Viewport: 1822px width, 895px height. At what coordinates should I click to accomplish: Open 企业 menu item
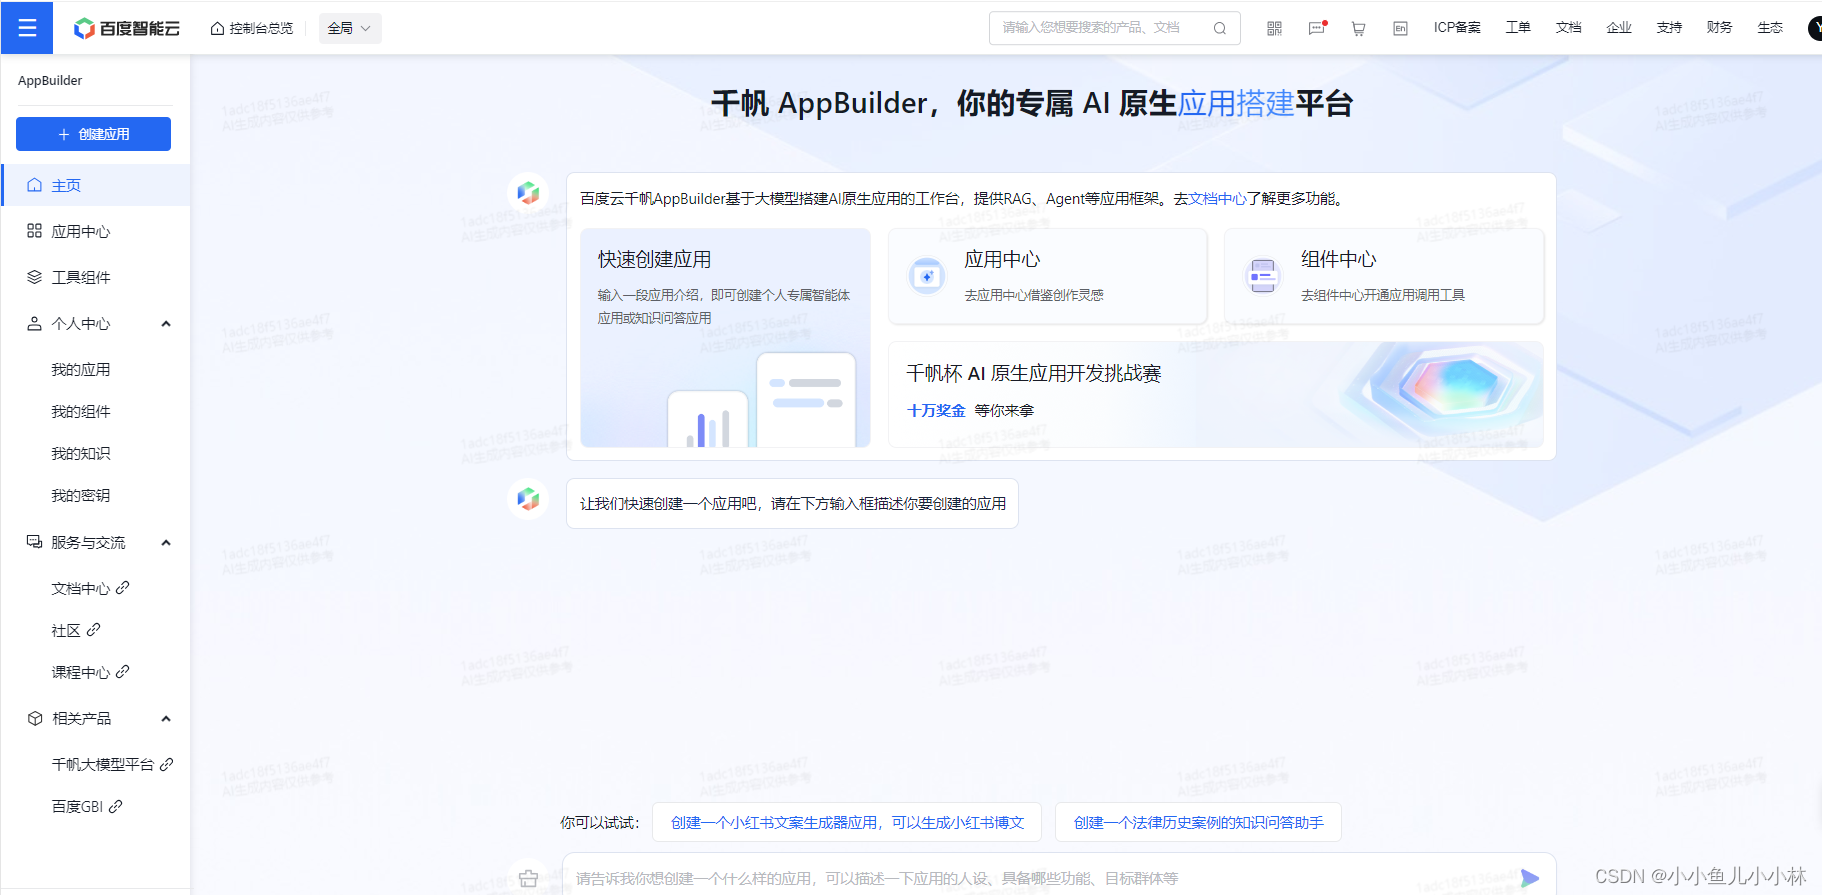pos(1619,28)
